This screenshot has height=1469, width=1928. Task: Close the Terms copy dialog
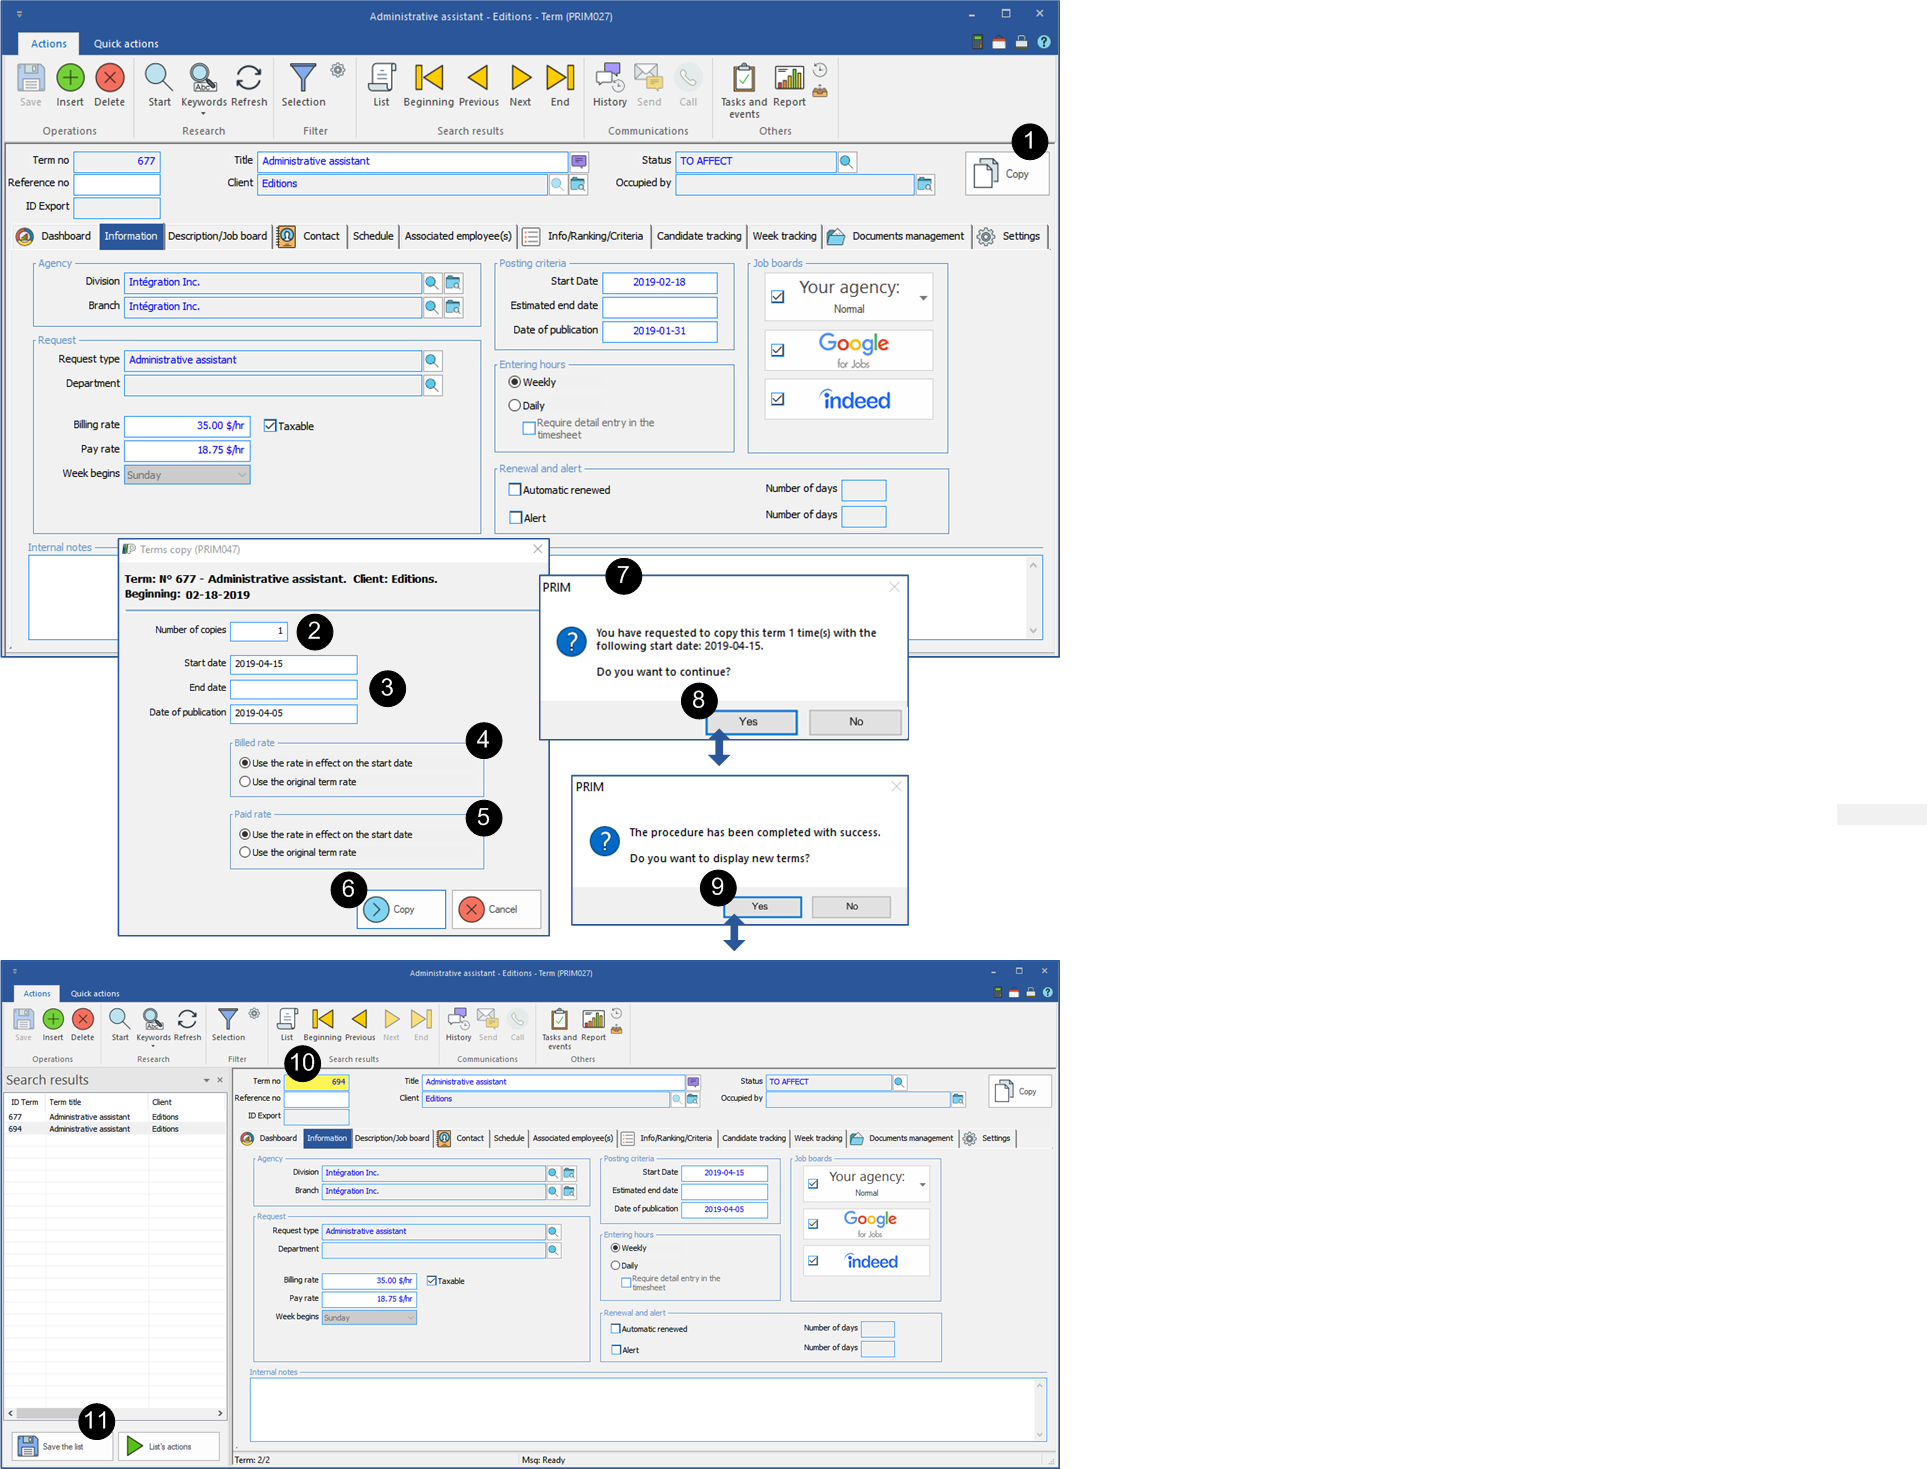pos(538,549)
